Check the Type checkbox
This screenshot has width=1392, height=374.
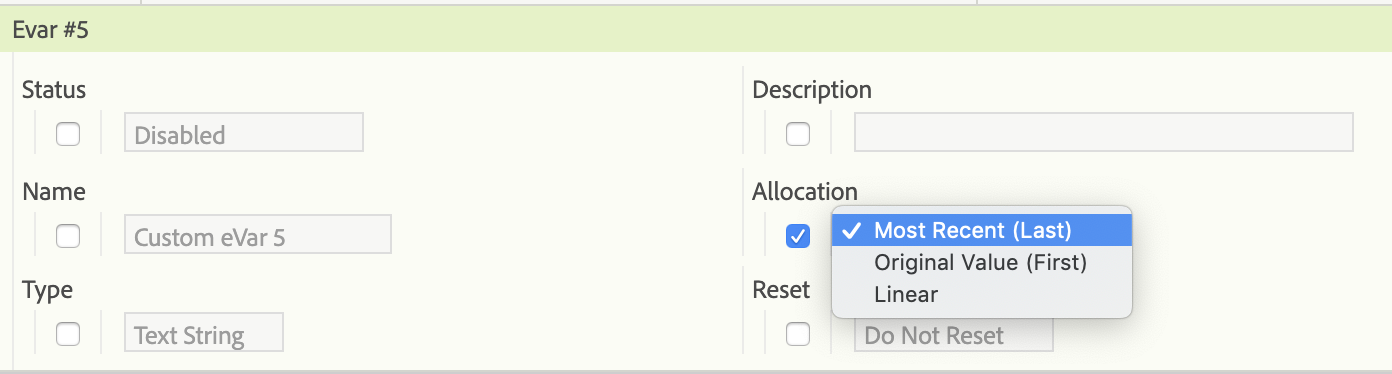[x=68, y=334]
